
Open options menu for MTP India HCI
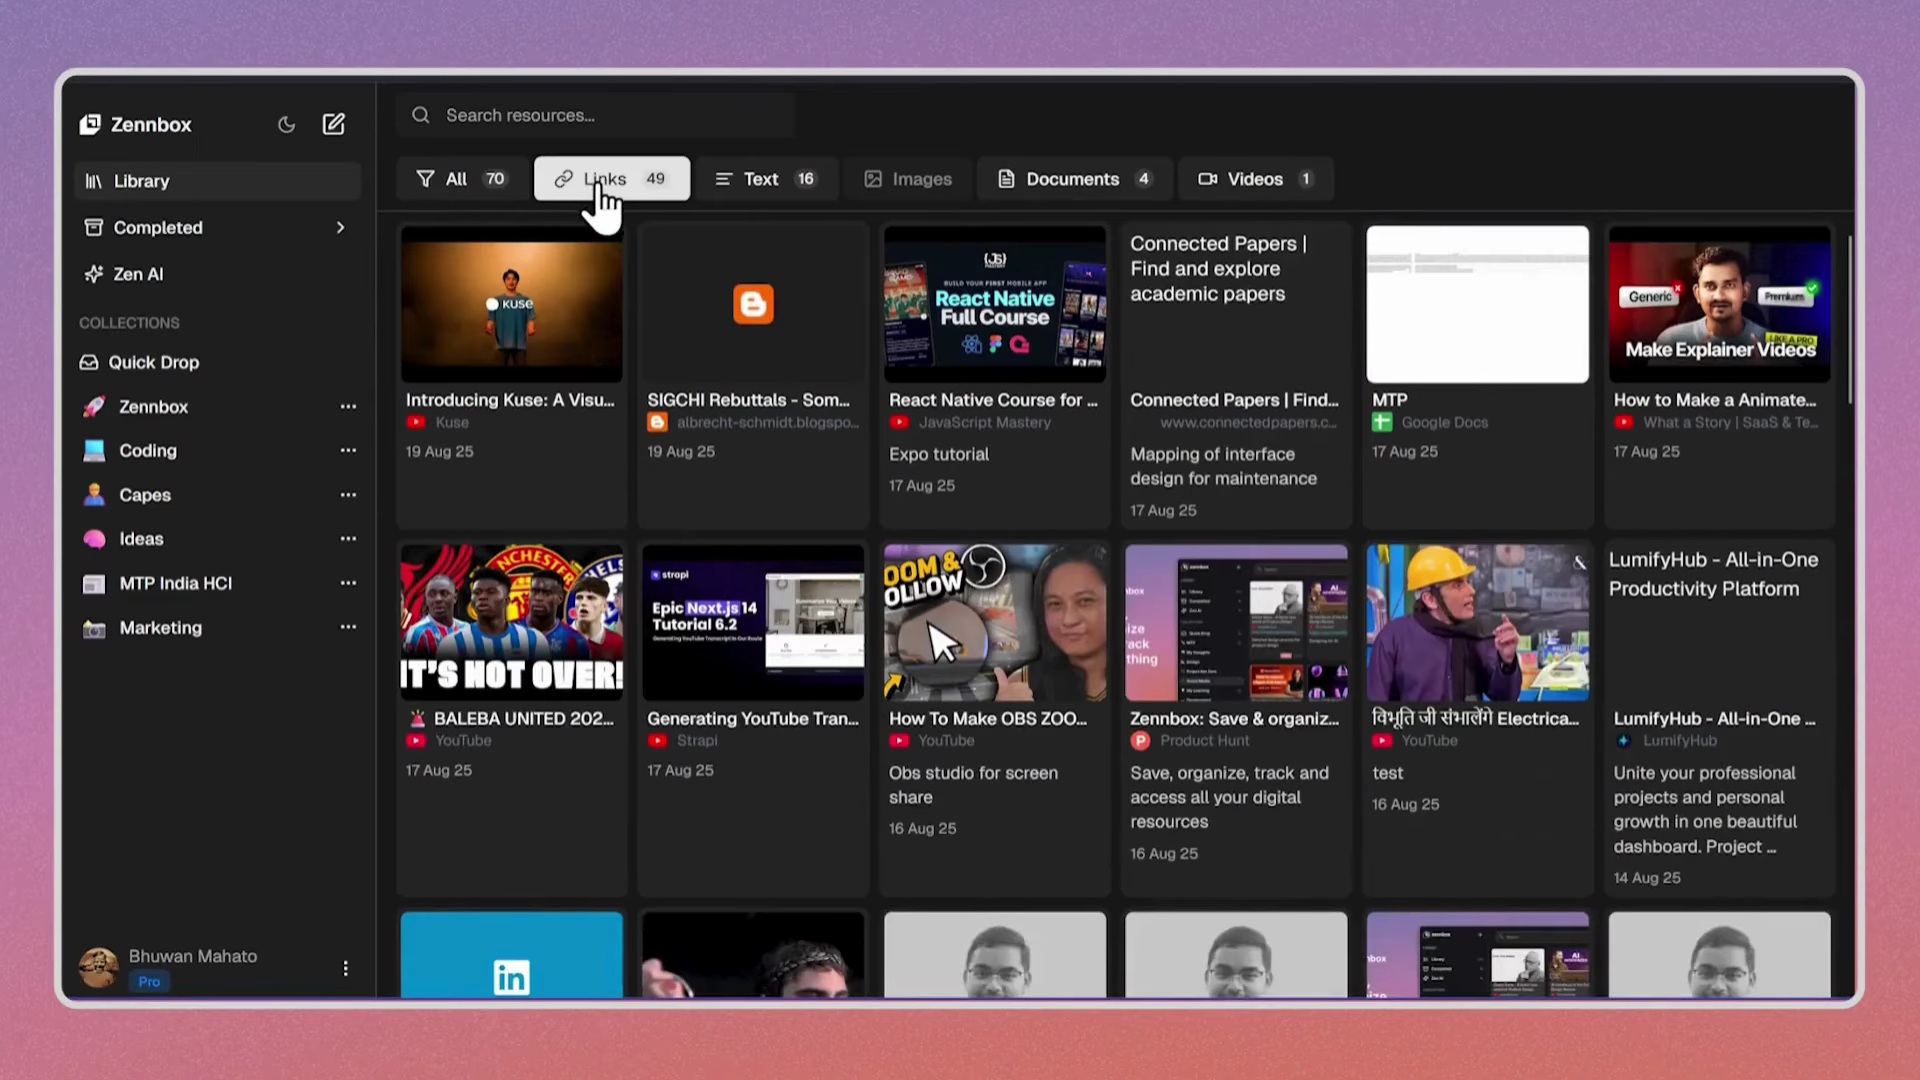(x=348, y=583)
